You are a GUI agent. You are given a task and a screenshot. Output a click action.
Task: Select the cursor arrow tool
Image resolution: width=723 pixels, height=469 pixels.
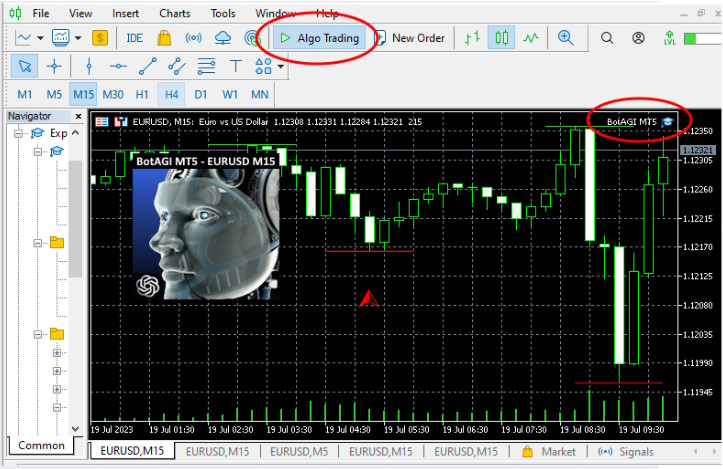[24, 66]
